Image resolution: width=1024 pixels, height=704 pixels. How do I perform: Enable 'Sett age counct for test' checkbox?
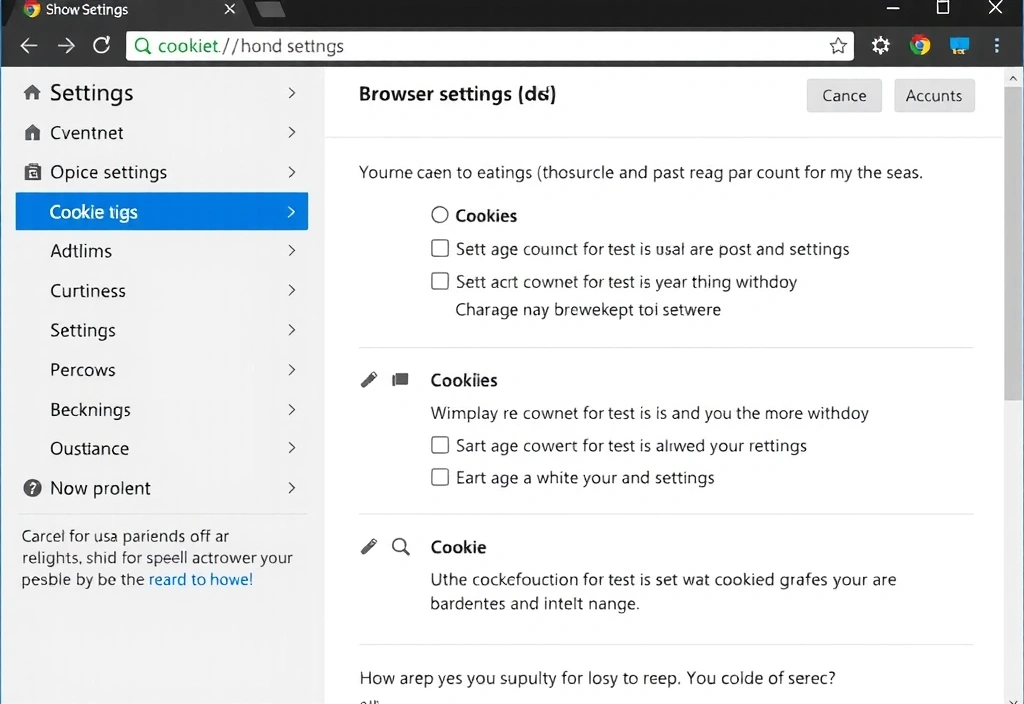pos(440,249)
